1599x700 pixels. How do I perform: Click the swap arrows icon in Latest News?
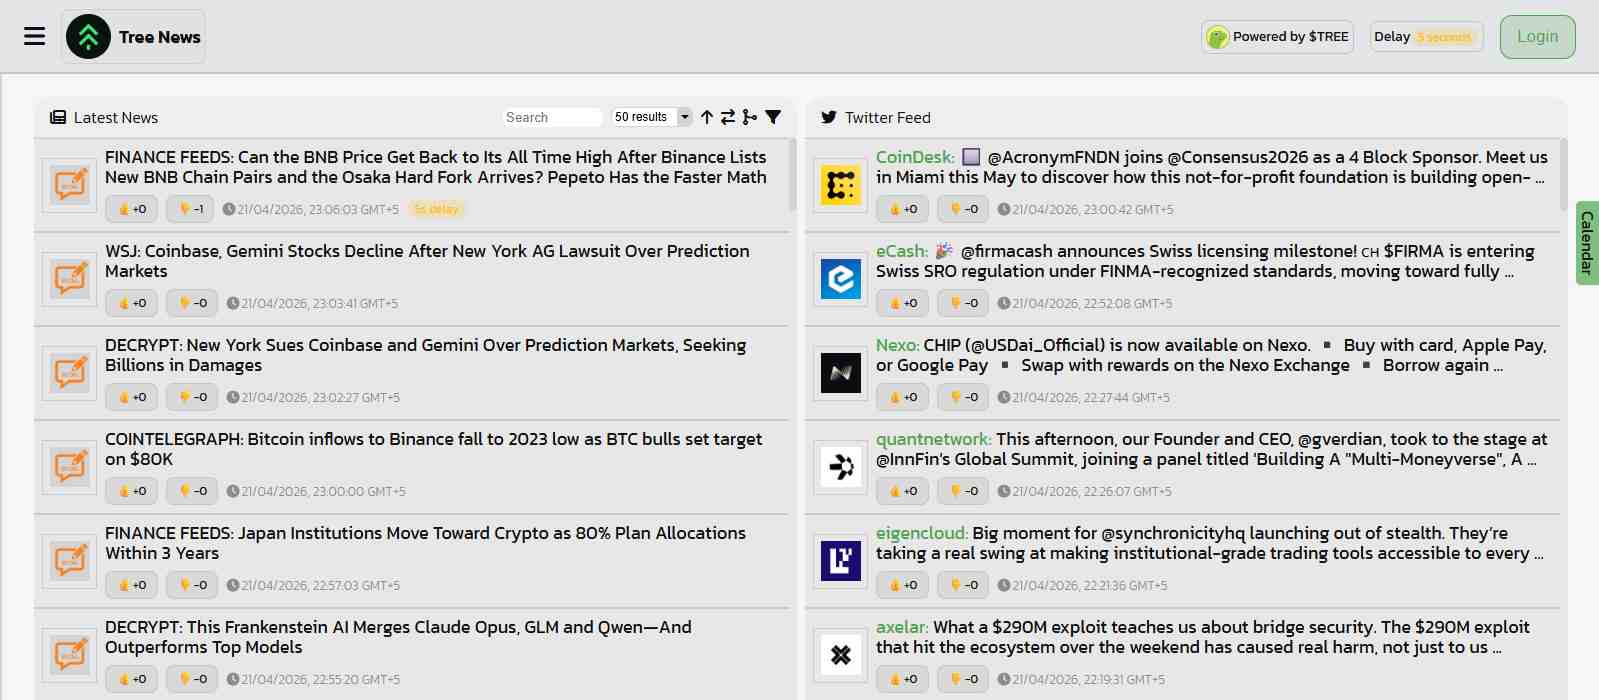point(728,117)
